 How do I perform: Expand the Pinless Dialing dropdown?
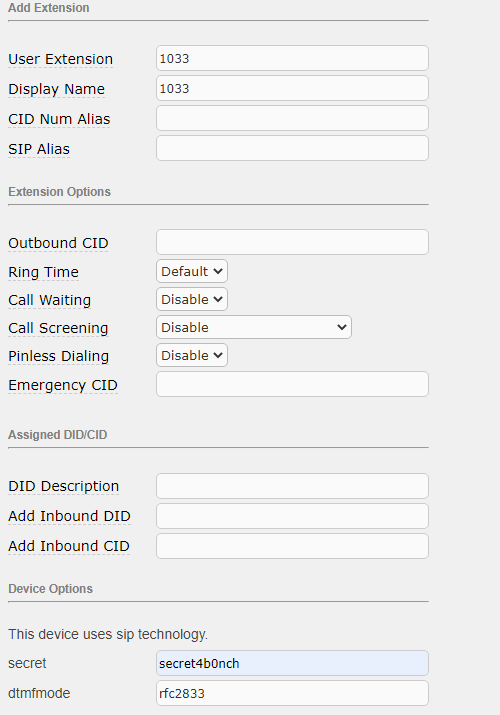(x=192, y=355)
